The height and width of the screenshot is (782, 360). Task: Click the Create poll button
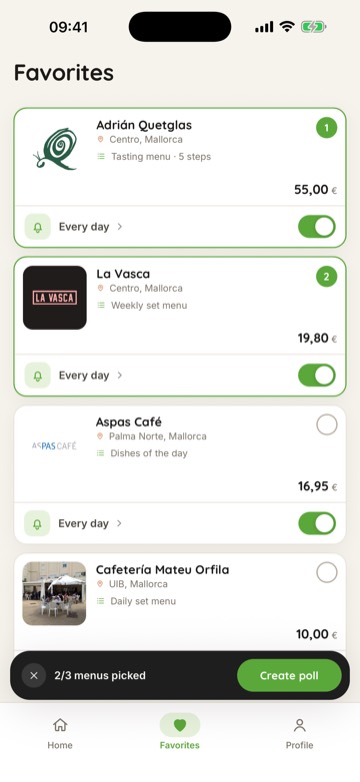[289, 676]
